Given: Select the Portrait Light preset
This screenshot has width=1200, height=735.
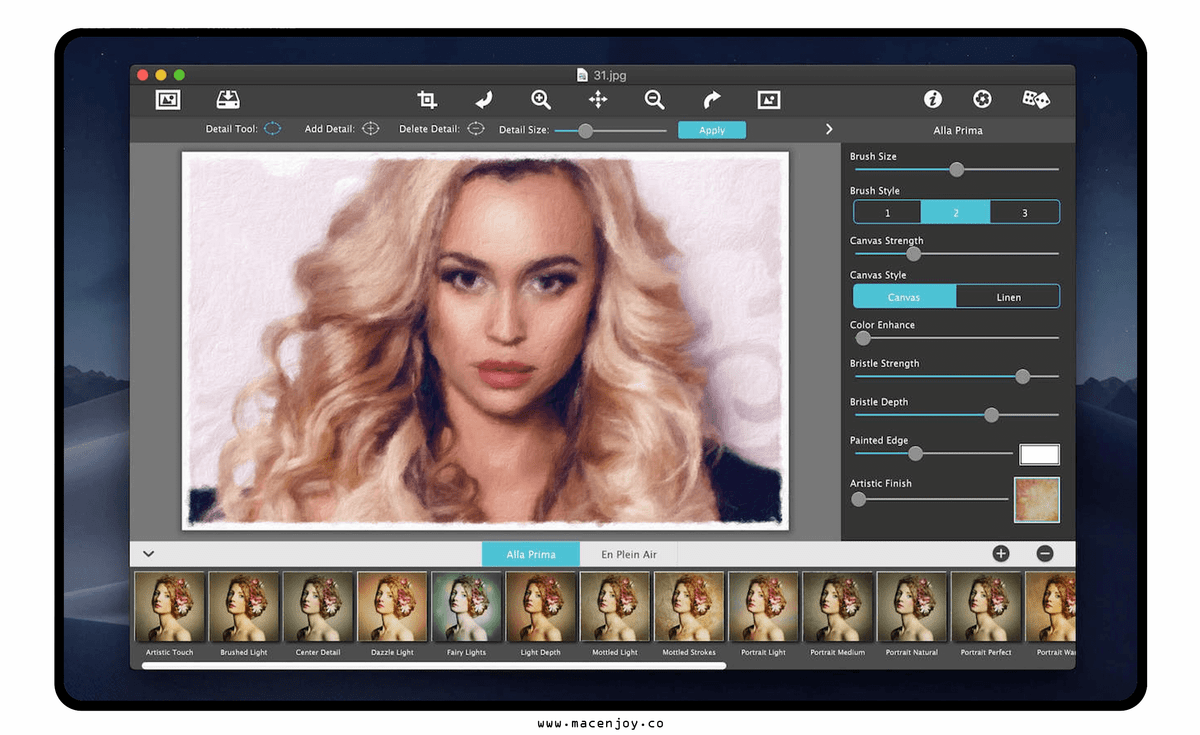Looking at the screenshot, I should point(763,606).
